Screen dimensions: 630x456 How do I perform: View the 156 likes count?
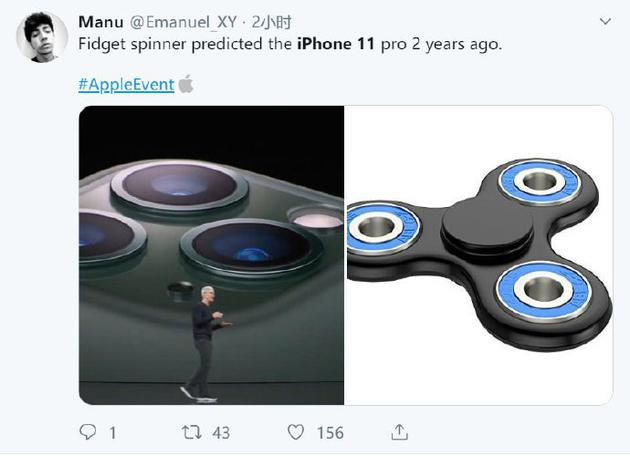330,433
